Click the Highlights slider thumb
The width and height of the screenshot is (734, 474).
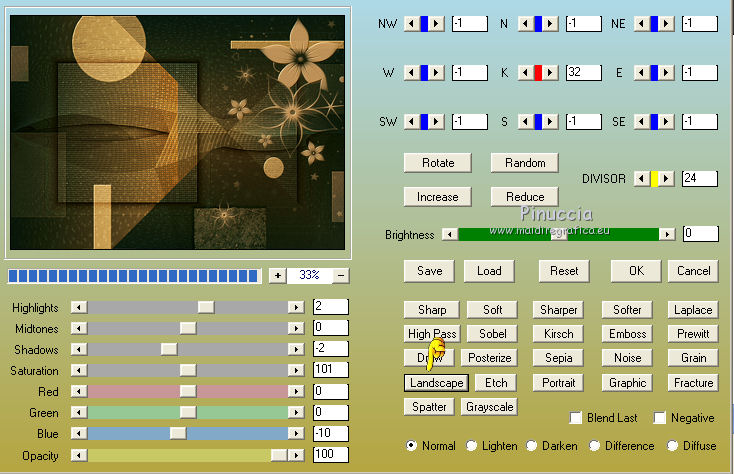pyautogui.click(x=206, y=307)
